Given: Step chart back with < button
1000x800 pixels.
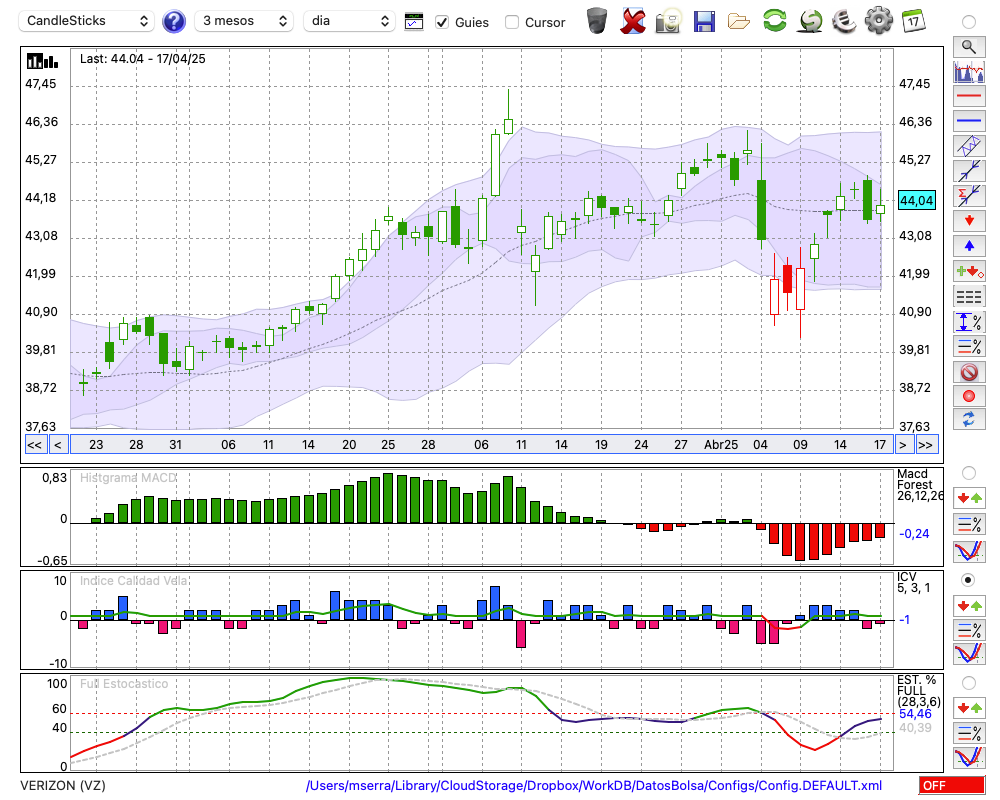Looking at the screenshot, I should [57, 445].
